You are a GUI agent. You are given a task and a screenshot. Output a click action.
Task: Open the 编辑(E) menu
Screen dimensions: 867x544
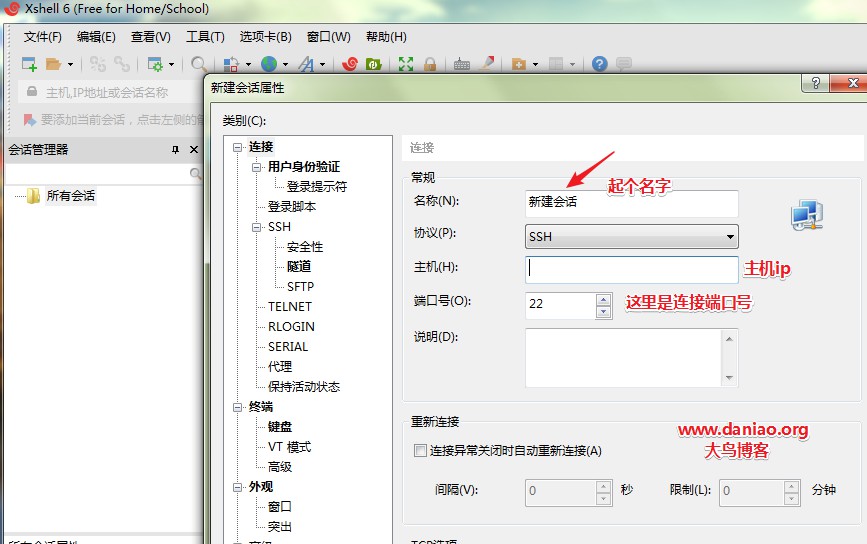[96, 37]
